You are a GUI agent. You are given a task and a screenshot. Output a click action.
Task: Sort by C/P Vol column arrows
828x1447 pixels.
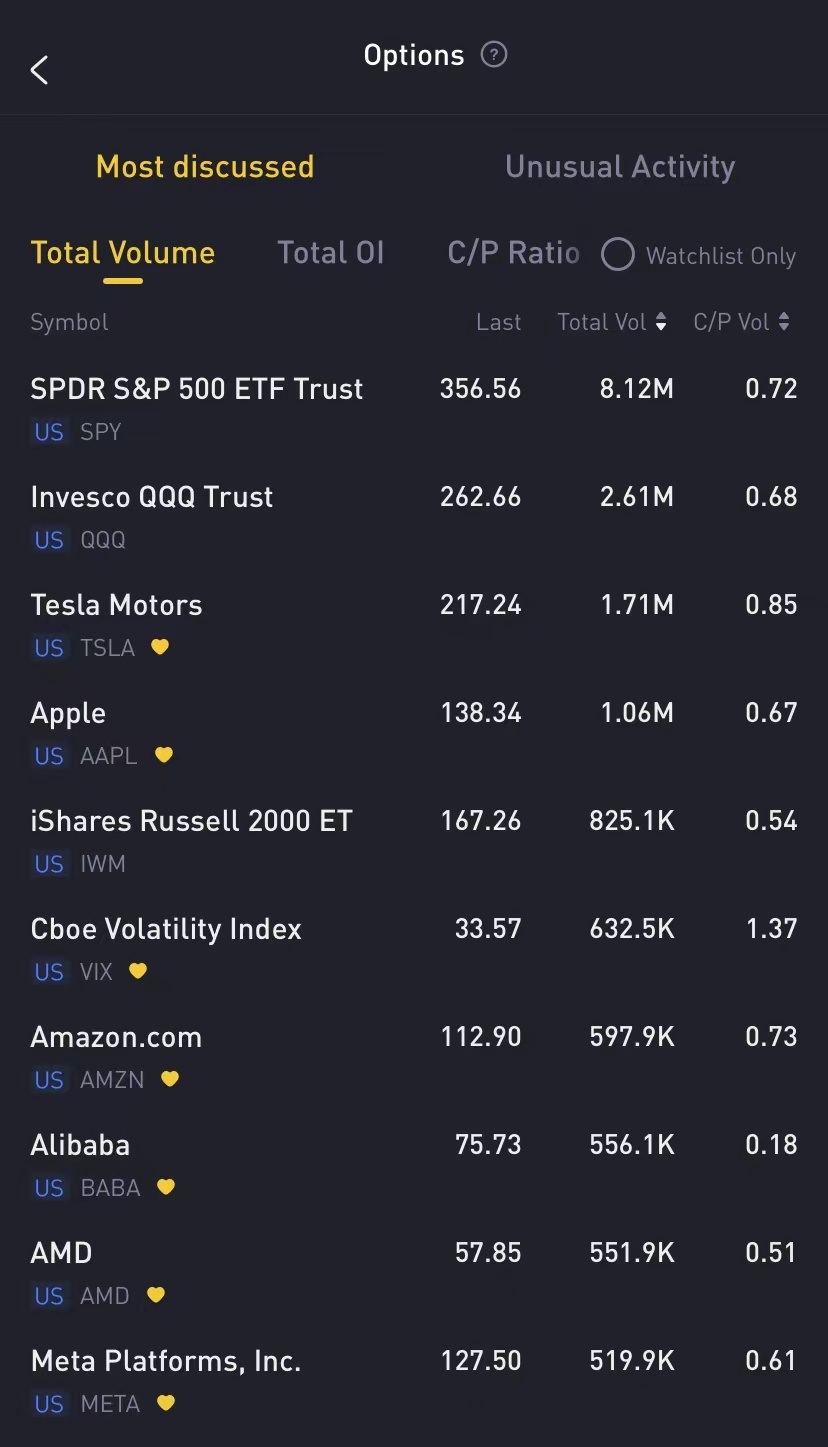click(x=784, y=322)
